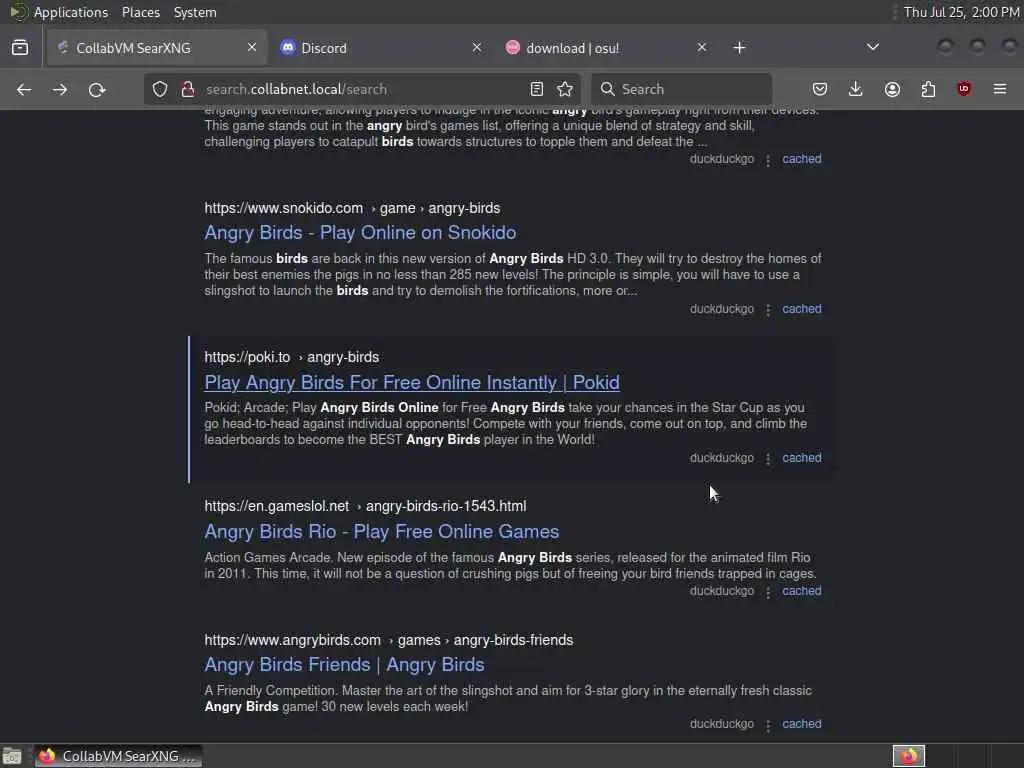Open Angry Birds Friends | Angry Birds result

point(344,665)
